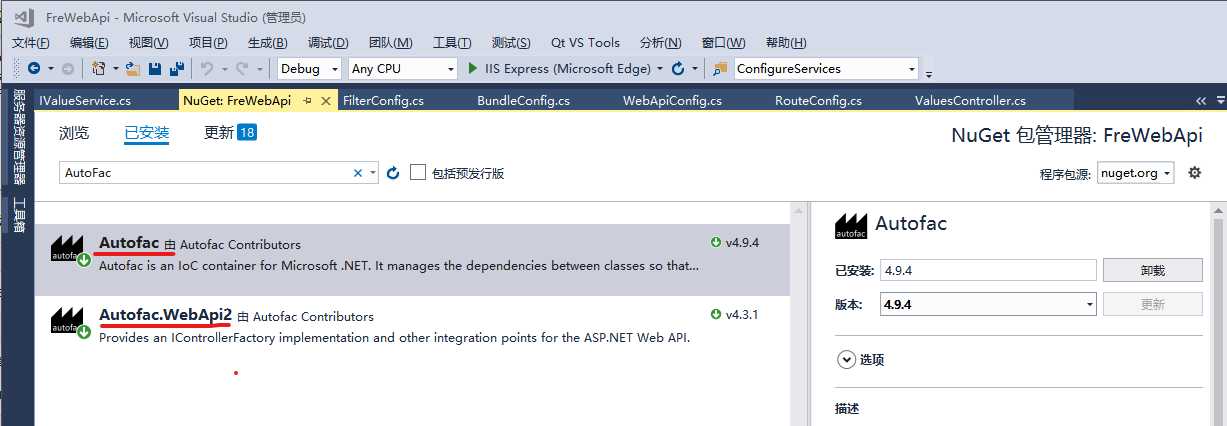The height and width of the screenshot is (426, 1227).
Task: Open the document tabs overflow dropdown
Action: pyautogui.click(x=1220, y=101)
